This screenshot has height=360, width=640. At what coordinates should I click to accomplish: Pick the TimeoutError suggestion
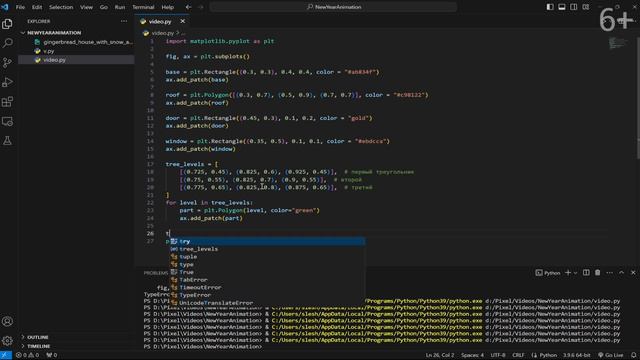coord(267,287)
